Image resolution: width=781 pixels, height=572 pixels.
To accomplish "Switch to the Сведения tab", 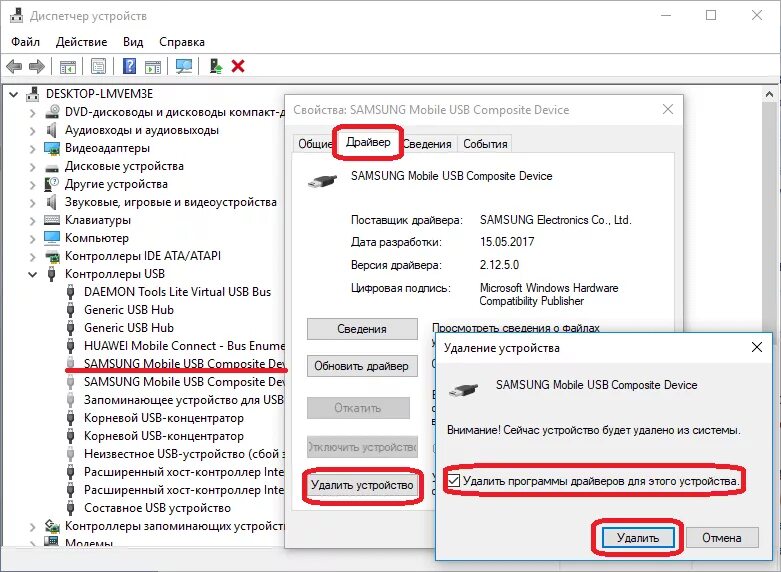I will tap(427, 144).
